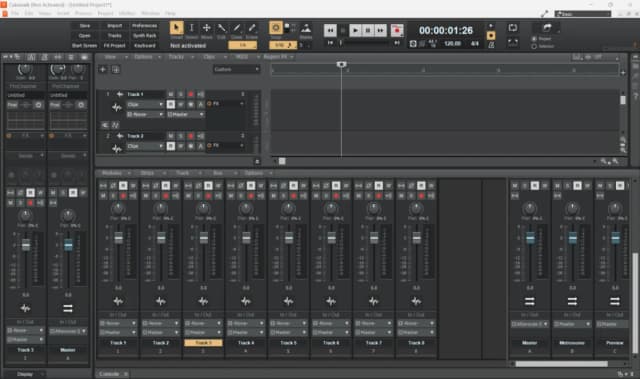Mute Track 2 in track pane

[171, 136]
